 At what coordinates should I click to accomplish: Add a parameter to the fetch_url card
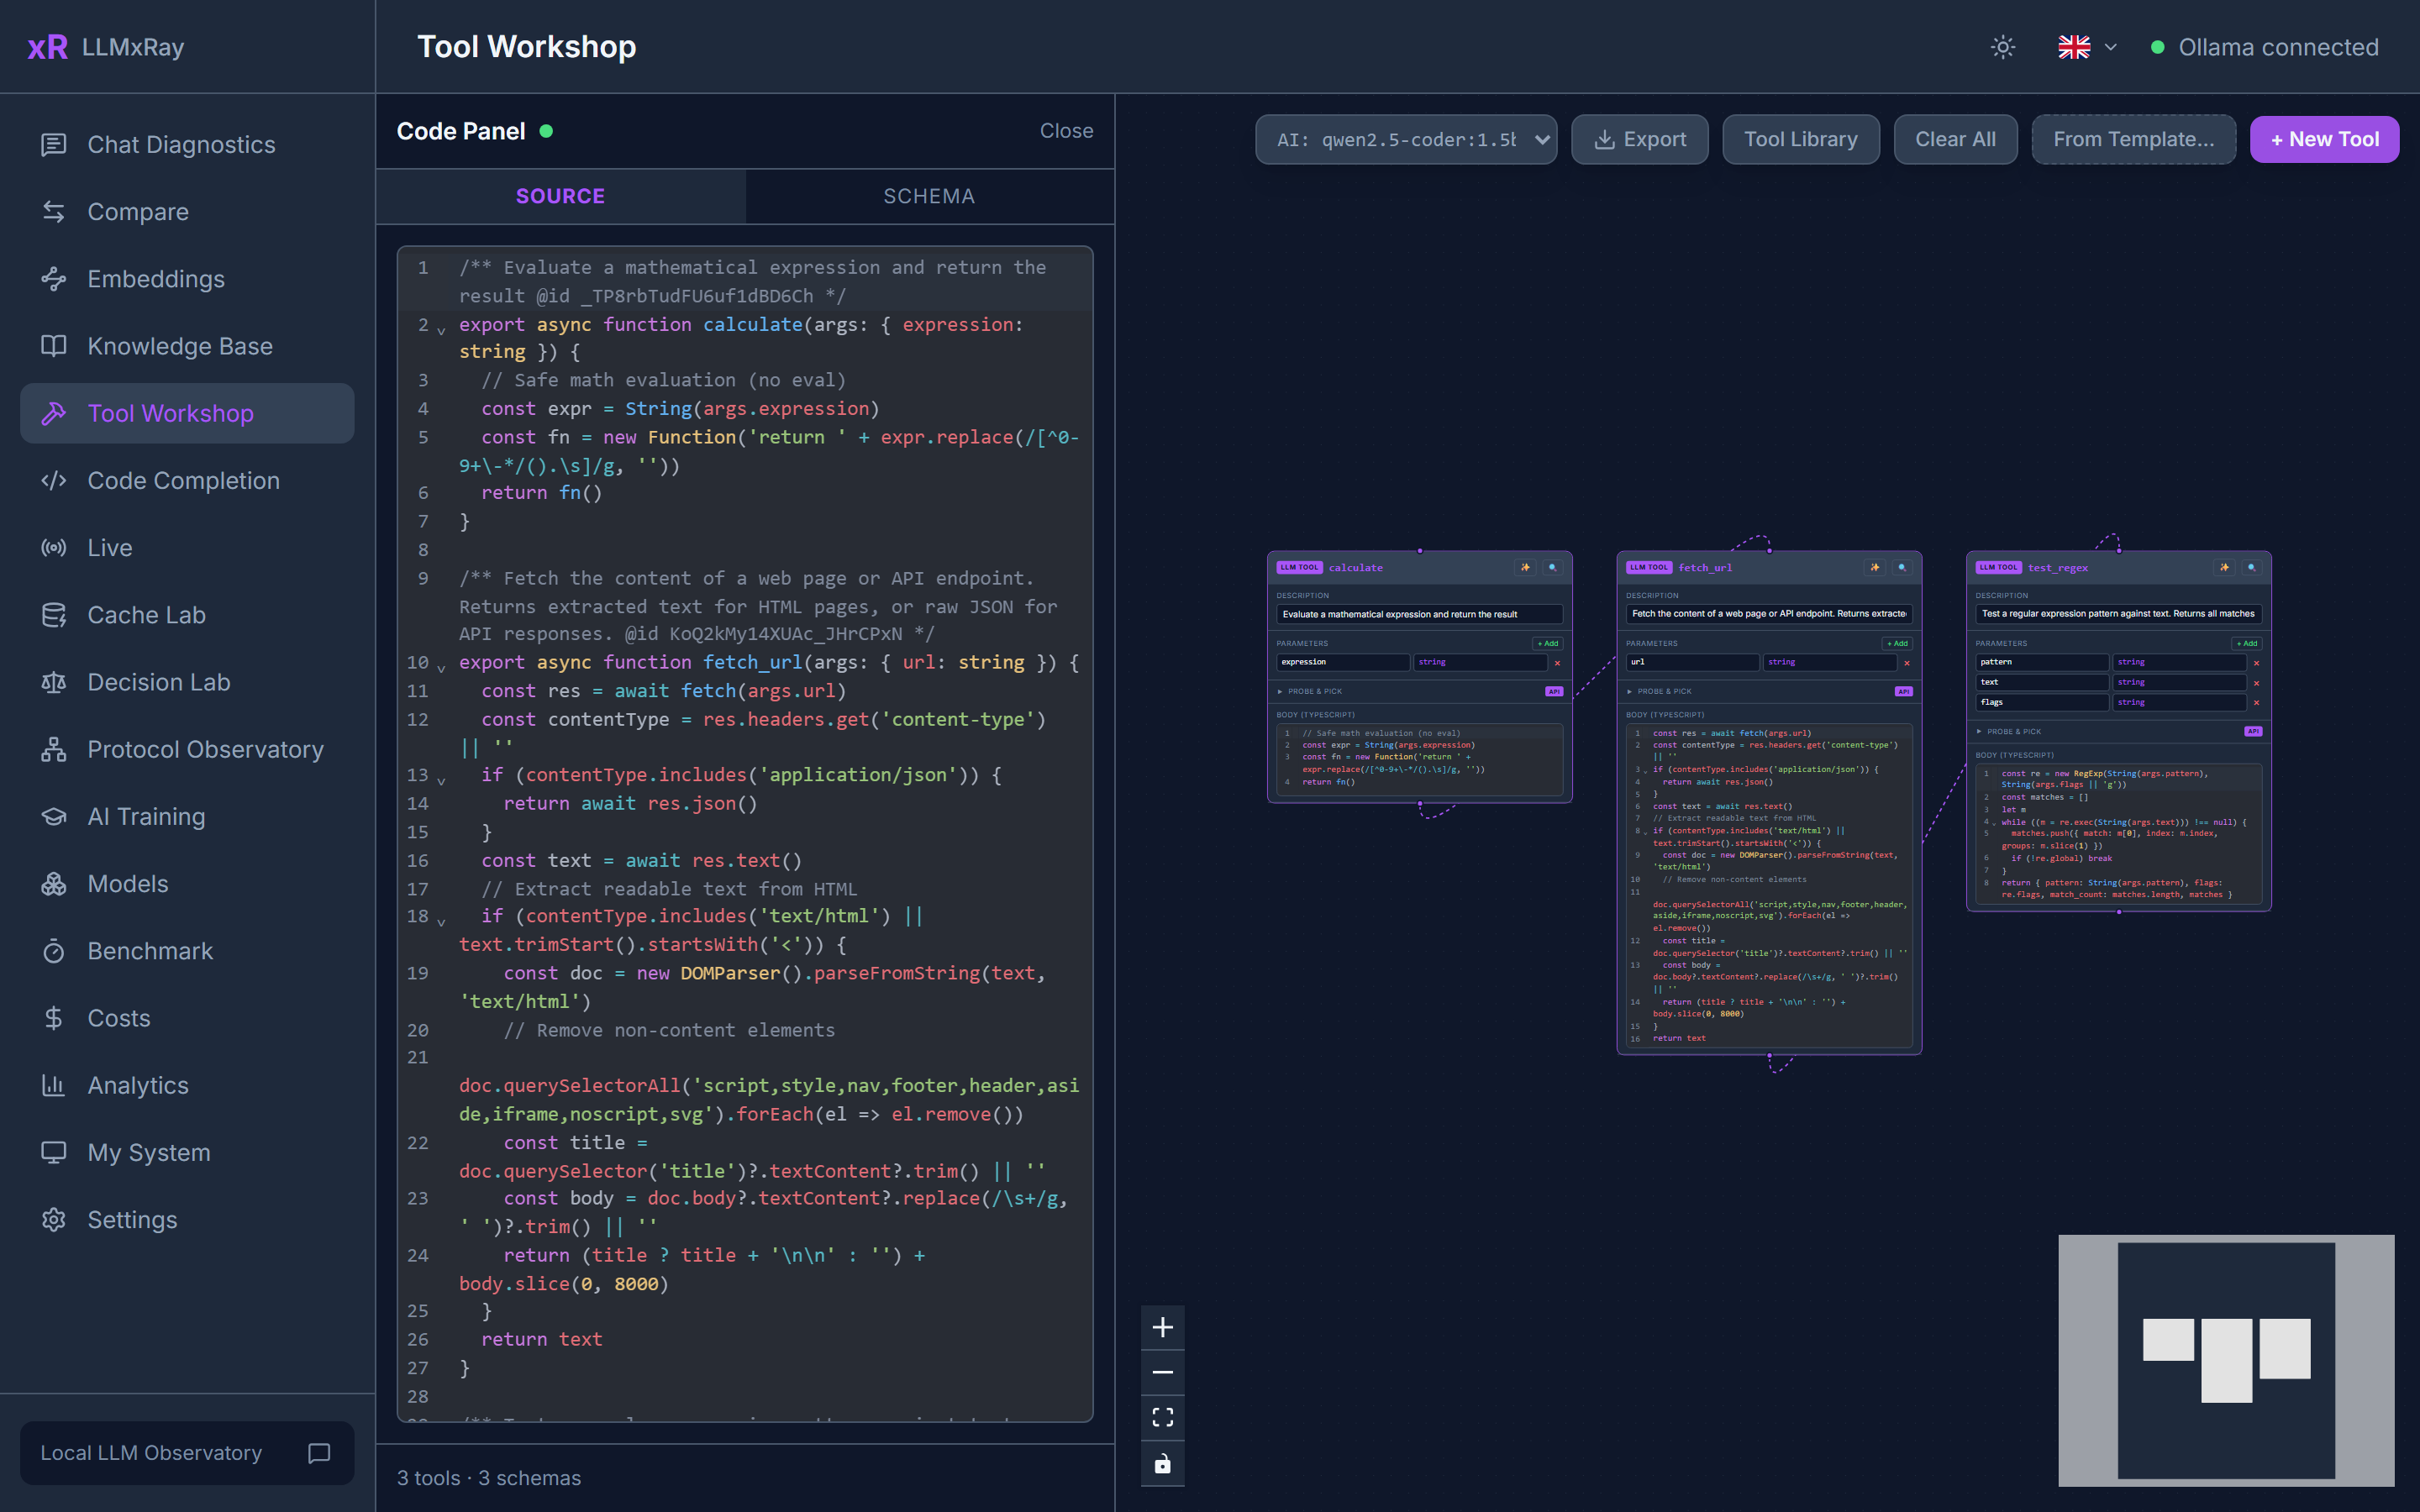(x=1897, y=643)
